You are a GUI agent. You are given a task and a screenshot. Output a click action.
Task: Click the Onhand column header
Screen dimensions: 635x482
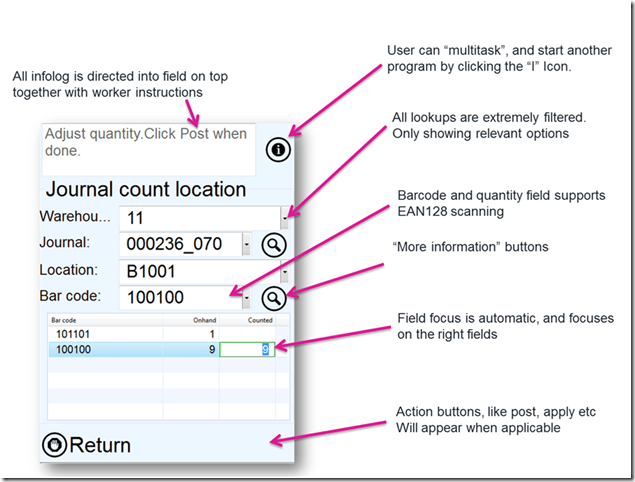[204, 320]
